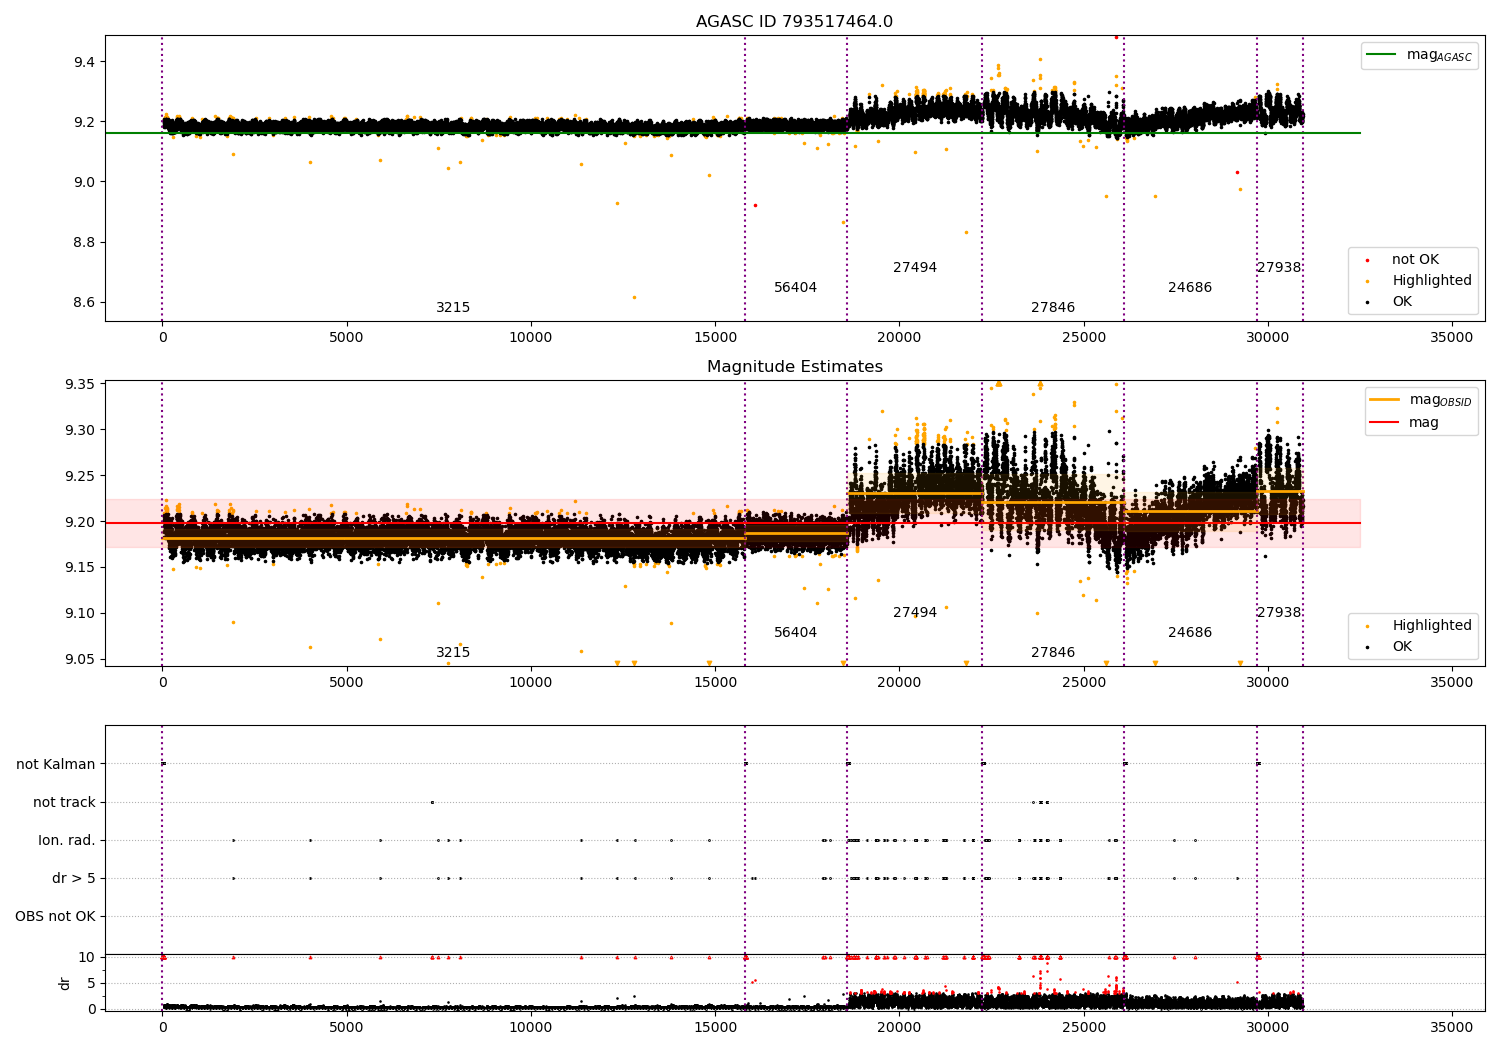Click OBSID label '24686' in the AGASC ID plot
This screenshot has width=1500, height=1050.
click(x=1190, y=288)
